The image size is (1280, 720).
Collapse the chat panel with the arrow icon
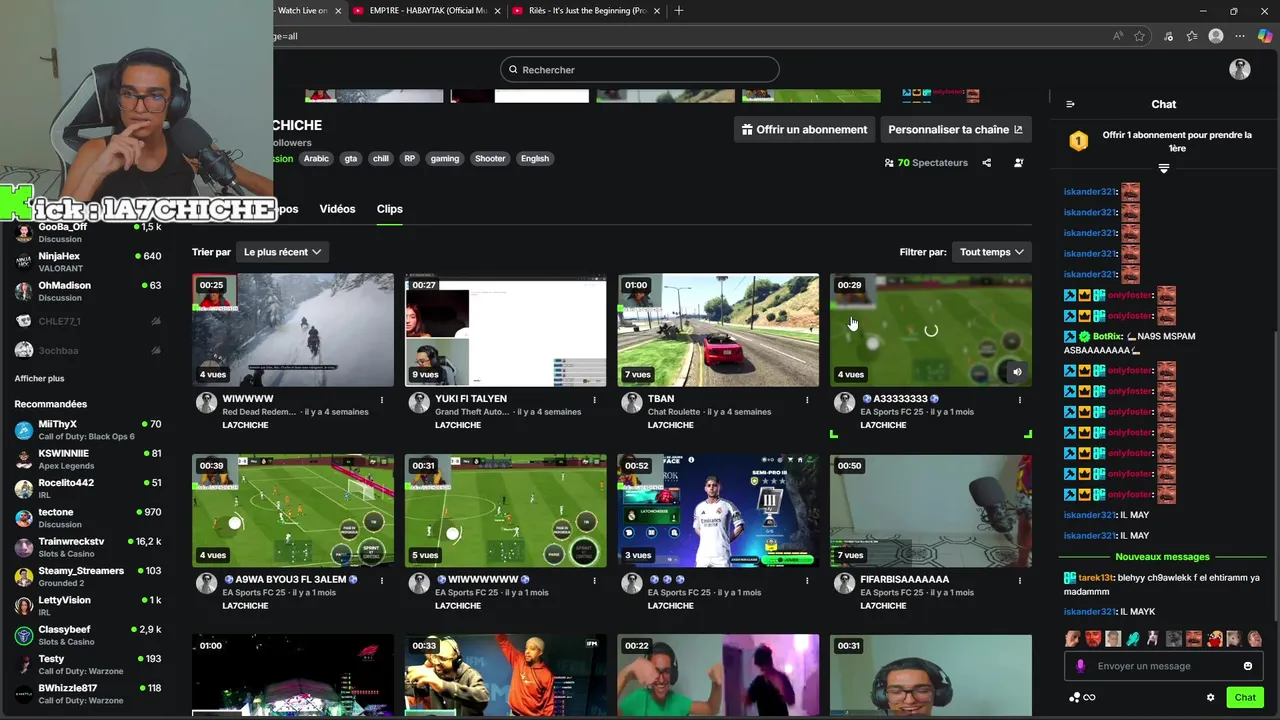point(1070,104)
